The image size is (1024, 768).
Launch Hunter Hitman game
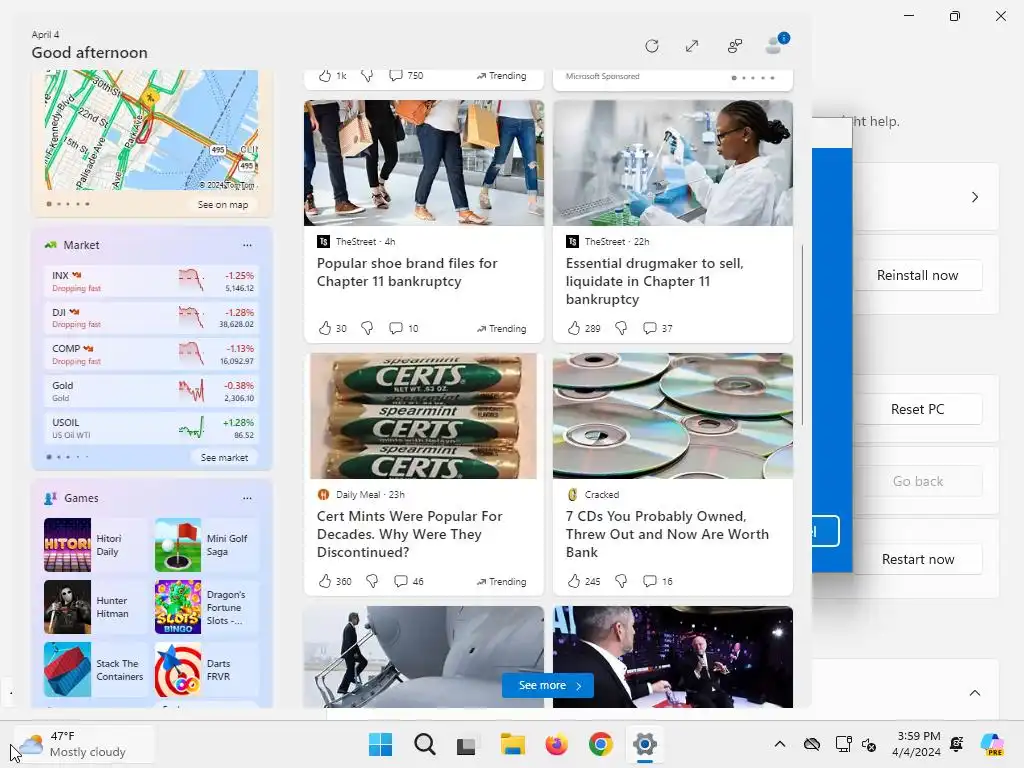(x=95, y=607)
